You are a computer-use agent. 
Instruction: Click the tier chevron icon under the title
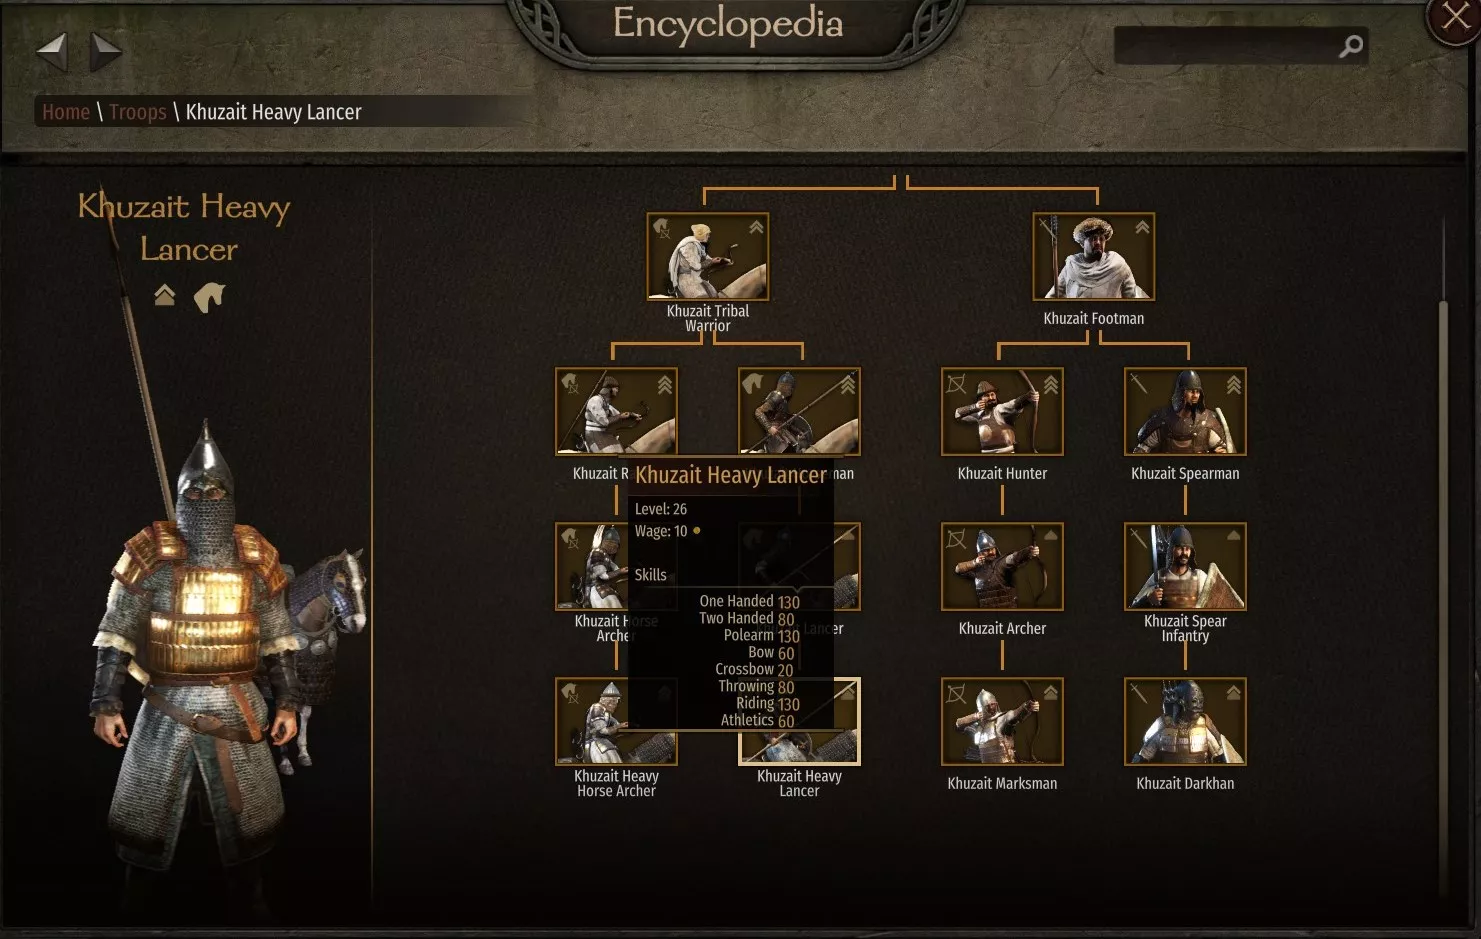165,295
